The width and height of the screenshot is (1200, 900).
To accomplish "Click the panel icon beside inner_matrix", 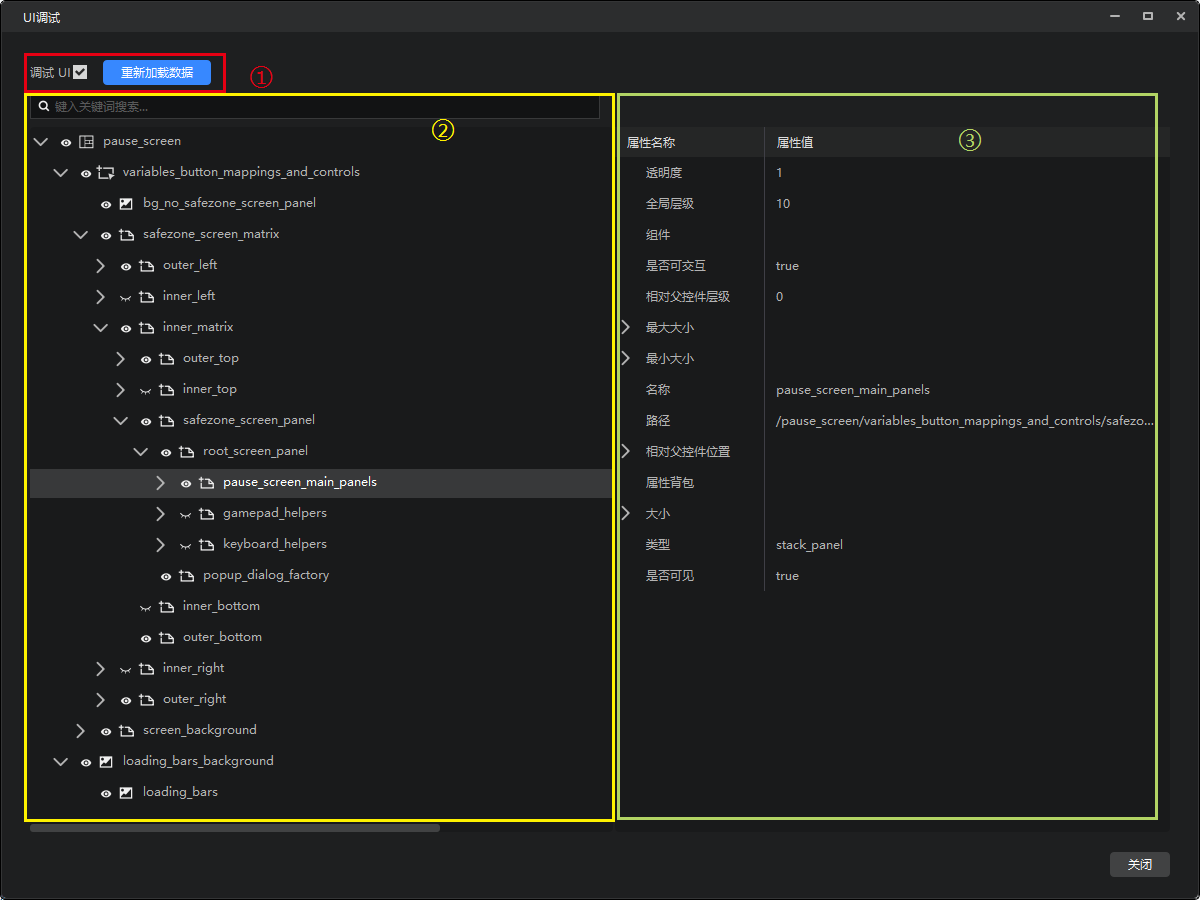I will [146, 328].
